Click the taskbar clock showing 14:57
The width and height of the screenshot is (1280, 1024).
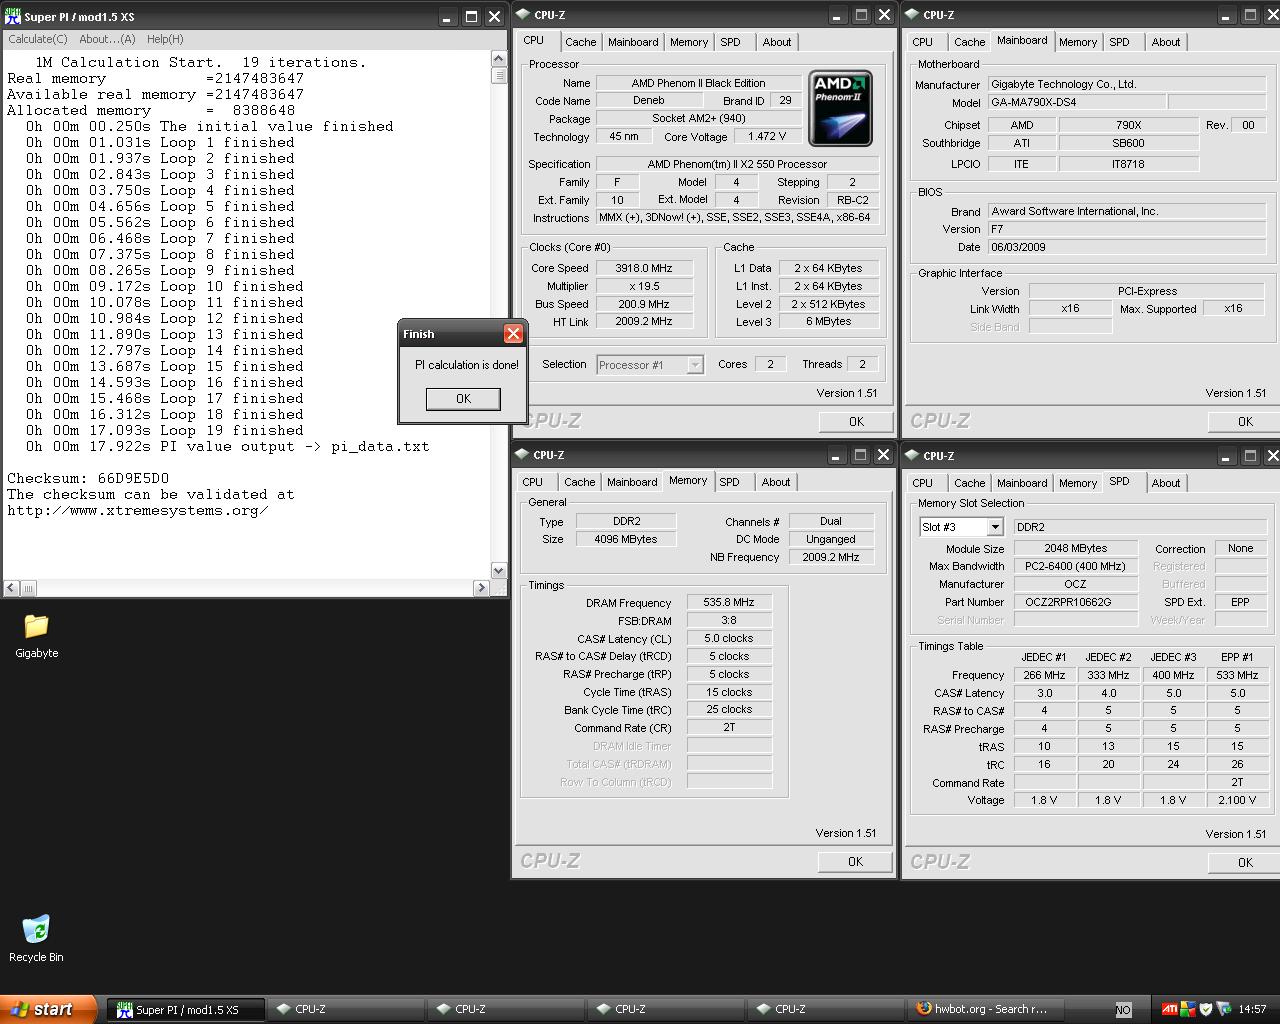(x=1252, y=1009)
